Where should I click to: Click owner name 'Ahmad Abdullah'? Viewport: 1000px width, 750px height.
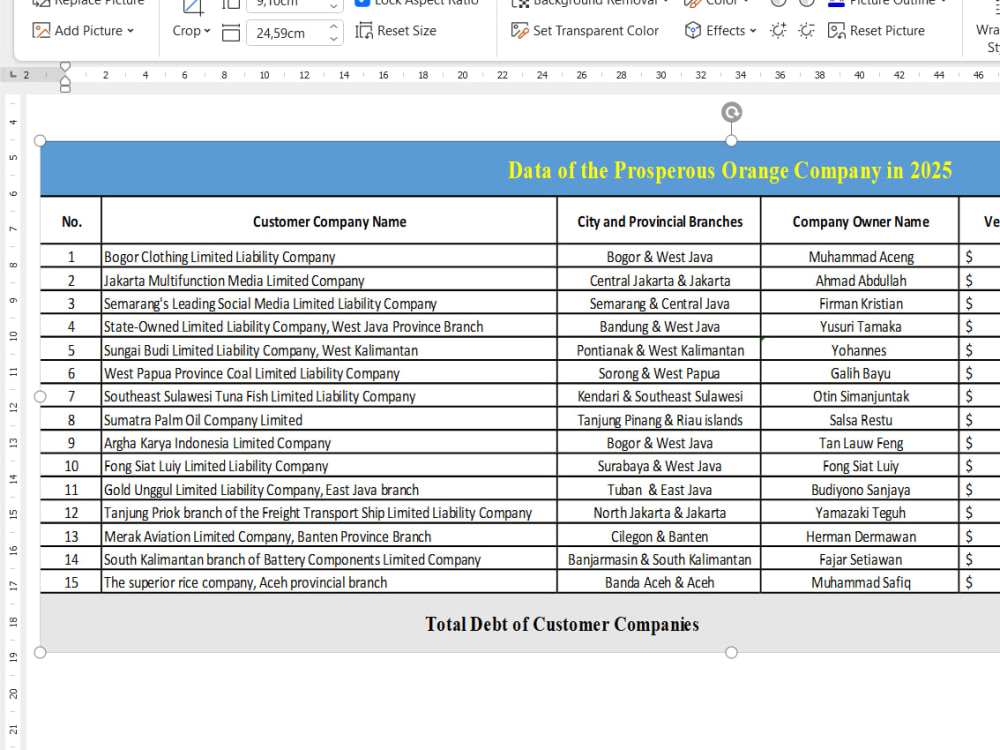click(860, 281)
